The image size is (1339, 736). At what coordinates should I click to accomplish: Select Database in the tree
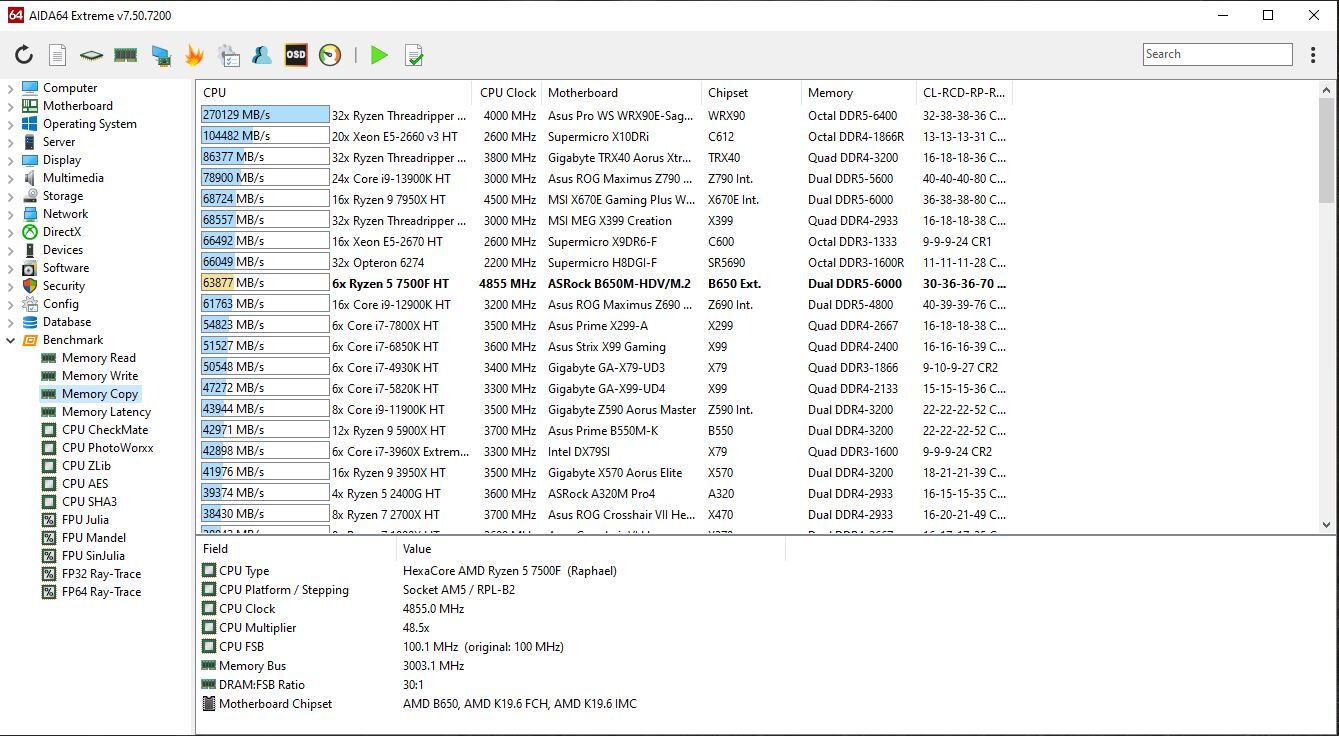click(x=67, y=322)
